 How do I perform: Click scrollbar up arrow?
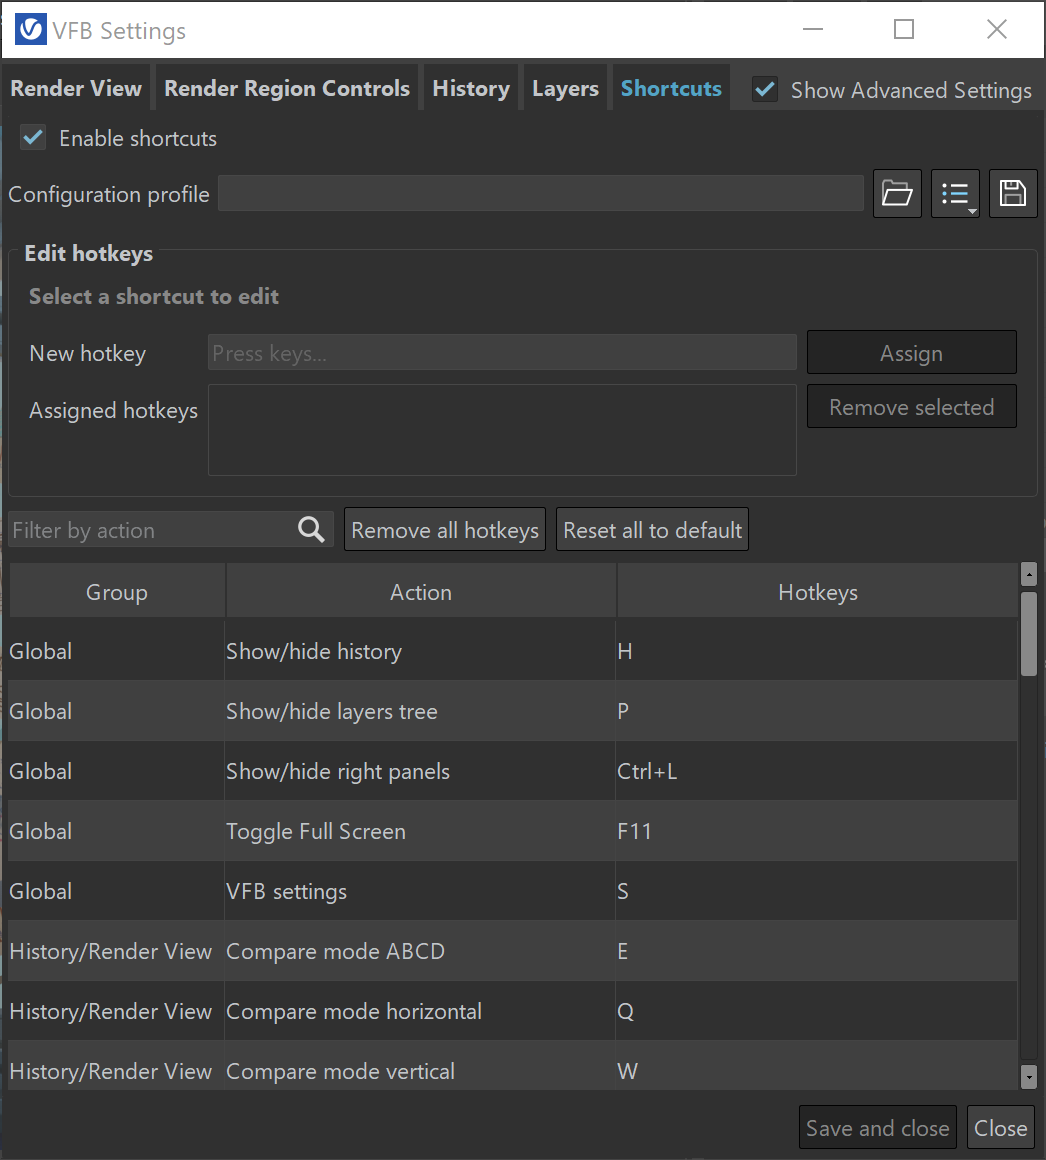(1028, 573)
